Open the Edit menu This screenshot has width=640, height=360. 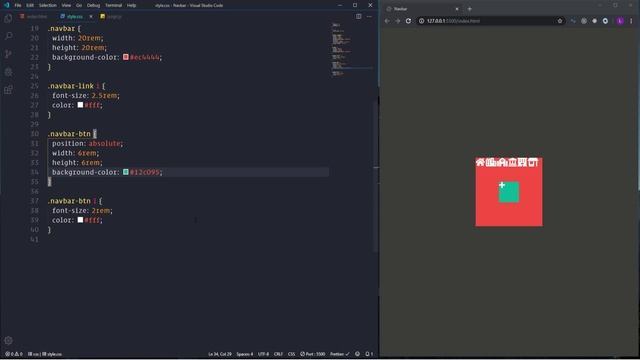tap(30, 5)
